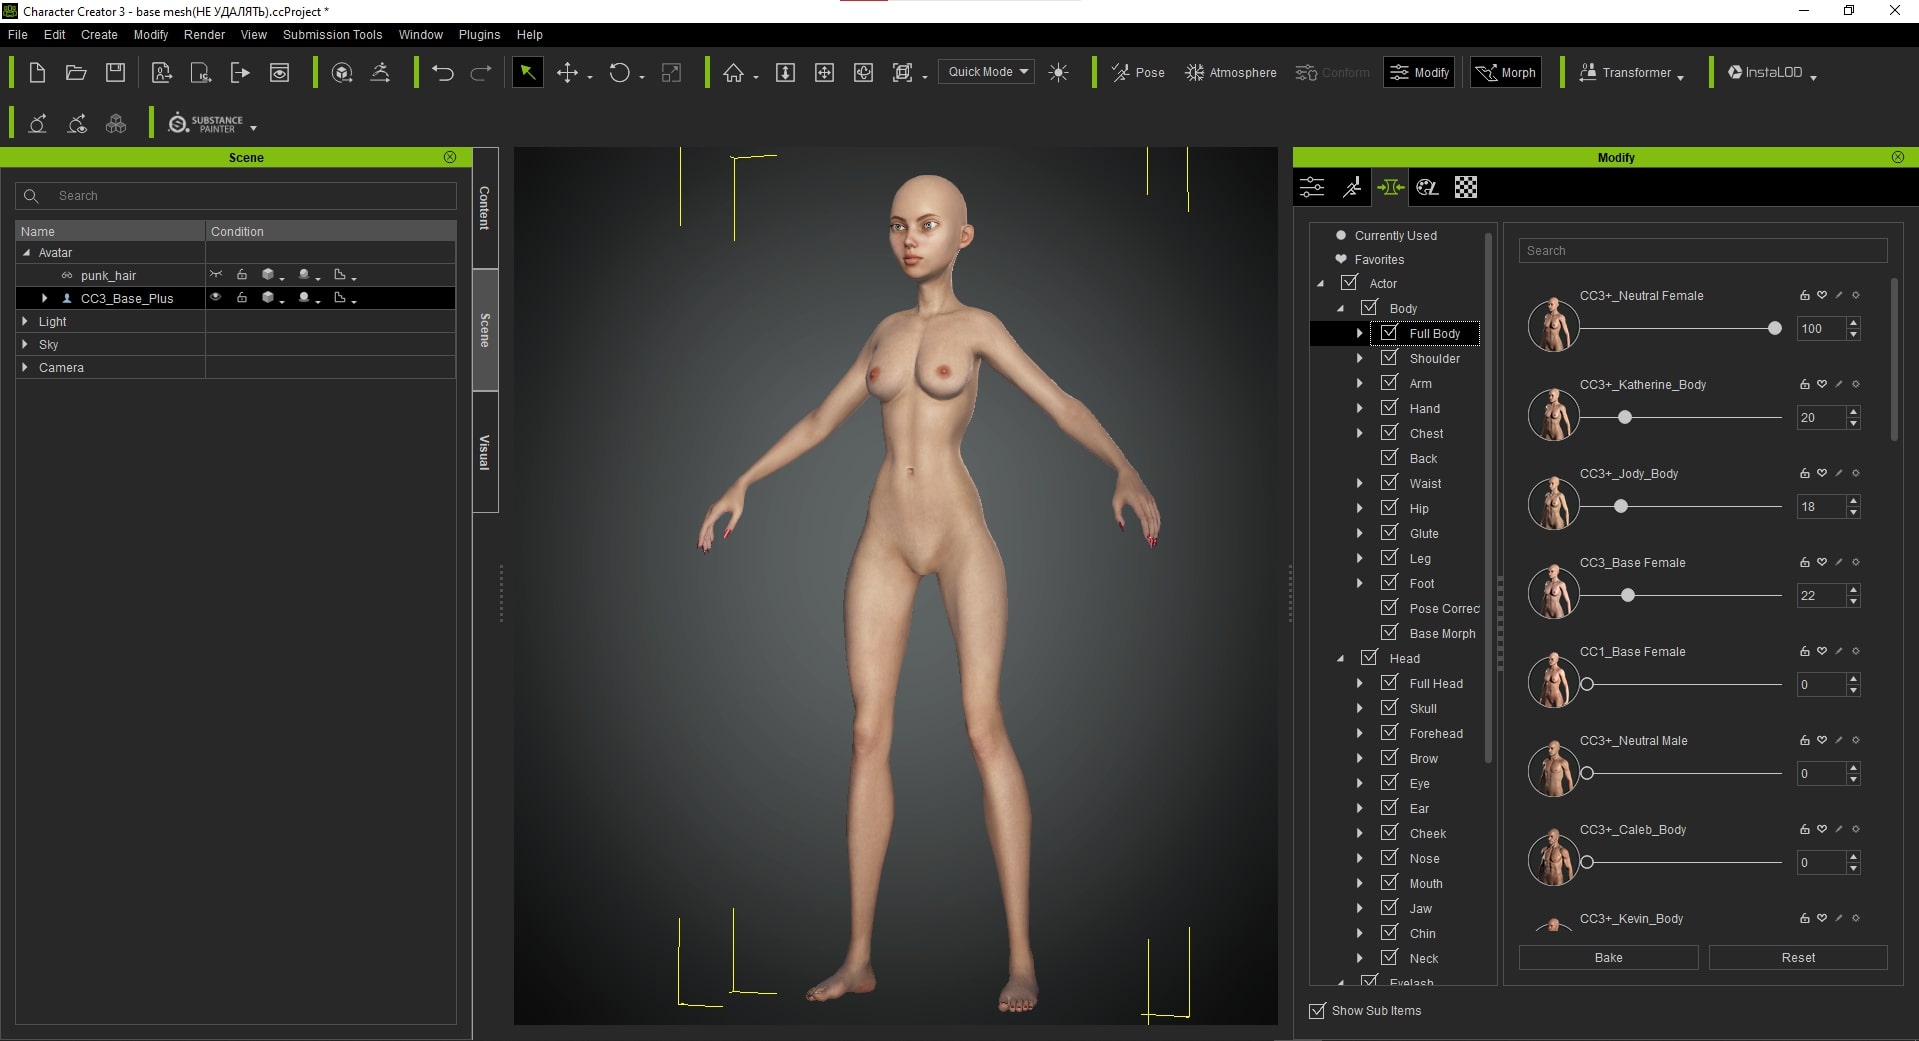Close the Modify panel
Viewport: 1919px width, 1041px height.
1898,157
